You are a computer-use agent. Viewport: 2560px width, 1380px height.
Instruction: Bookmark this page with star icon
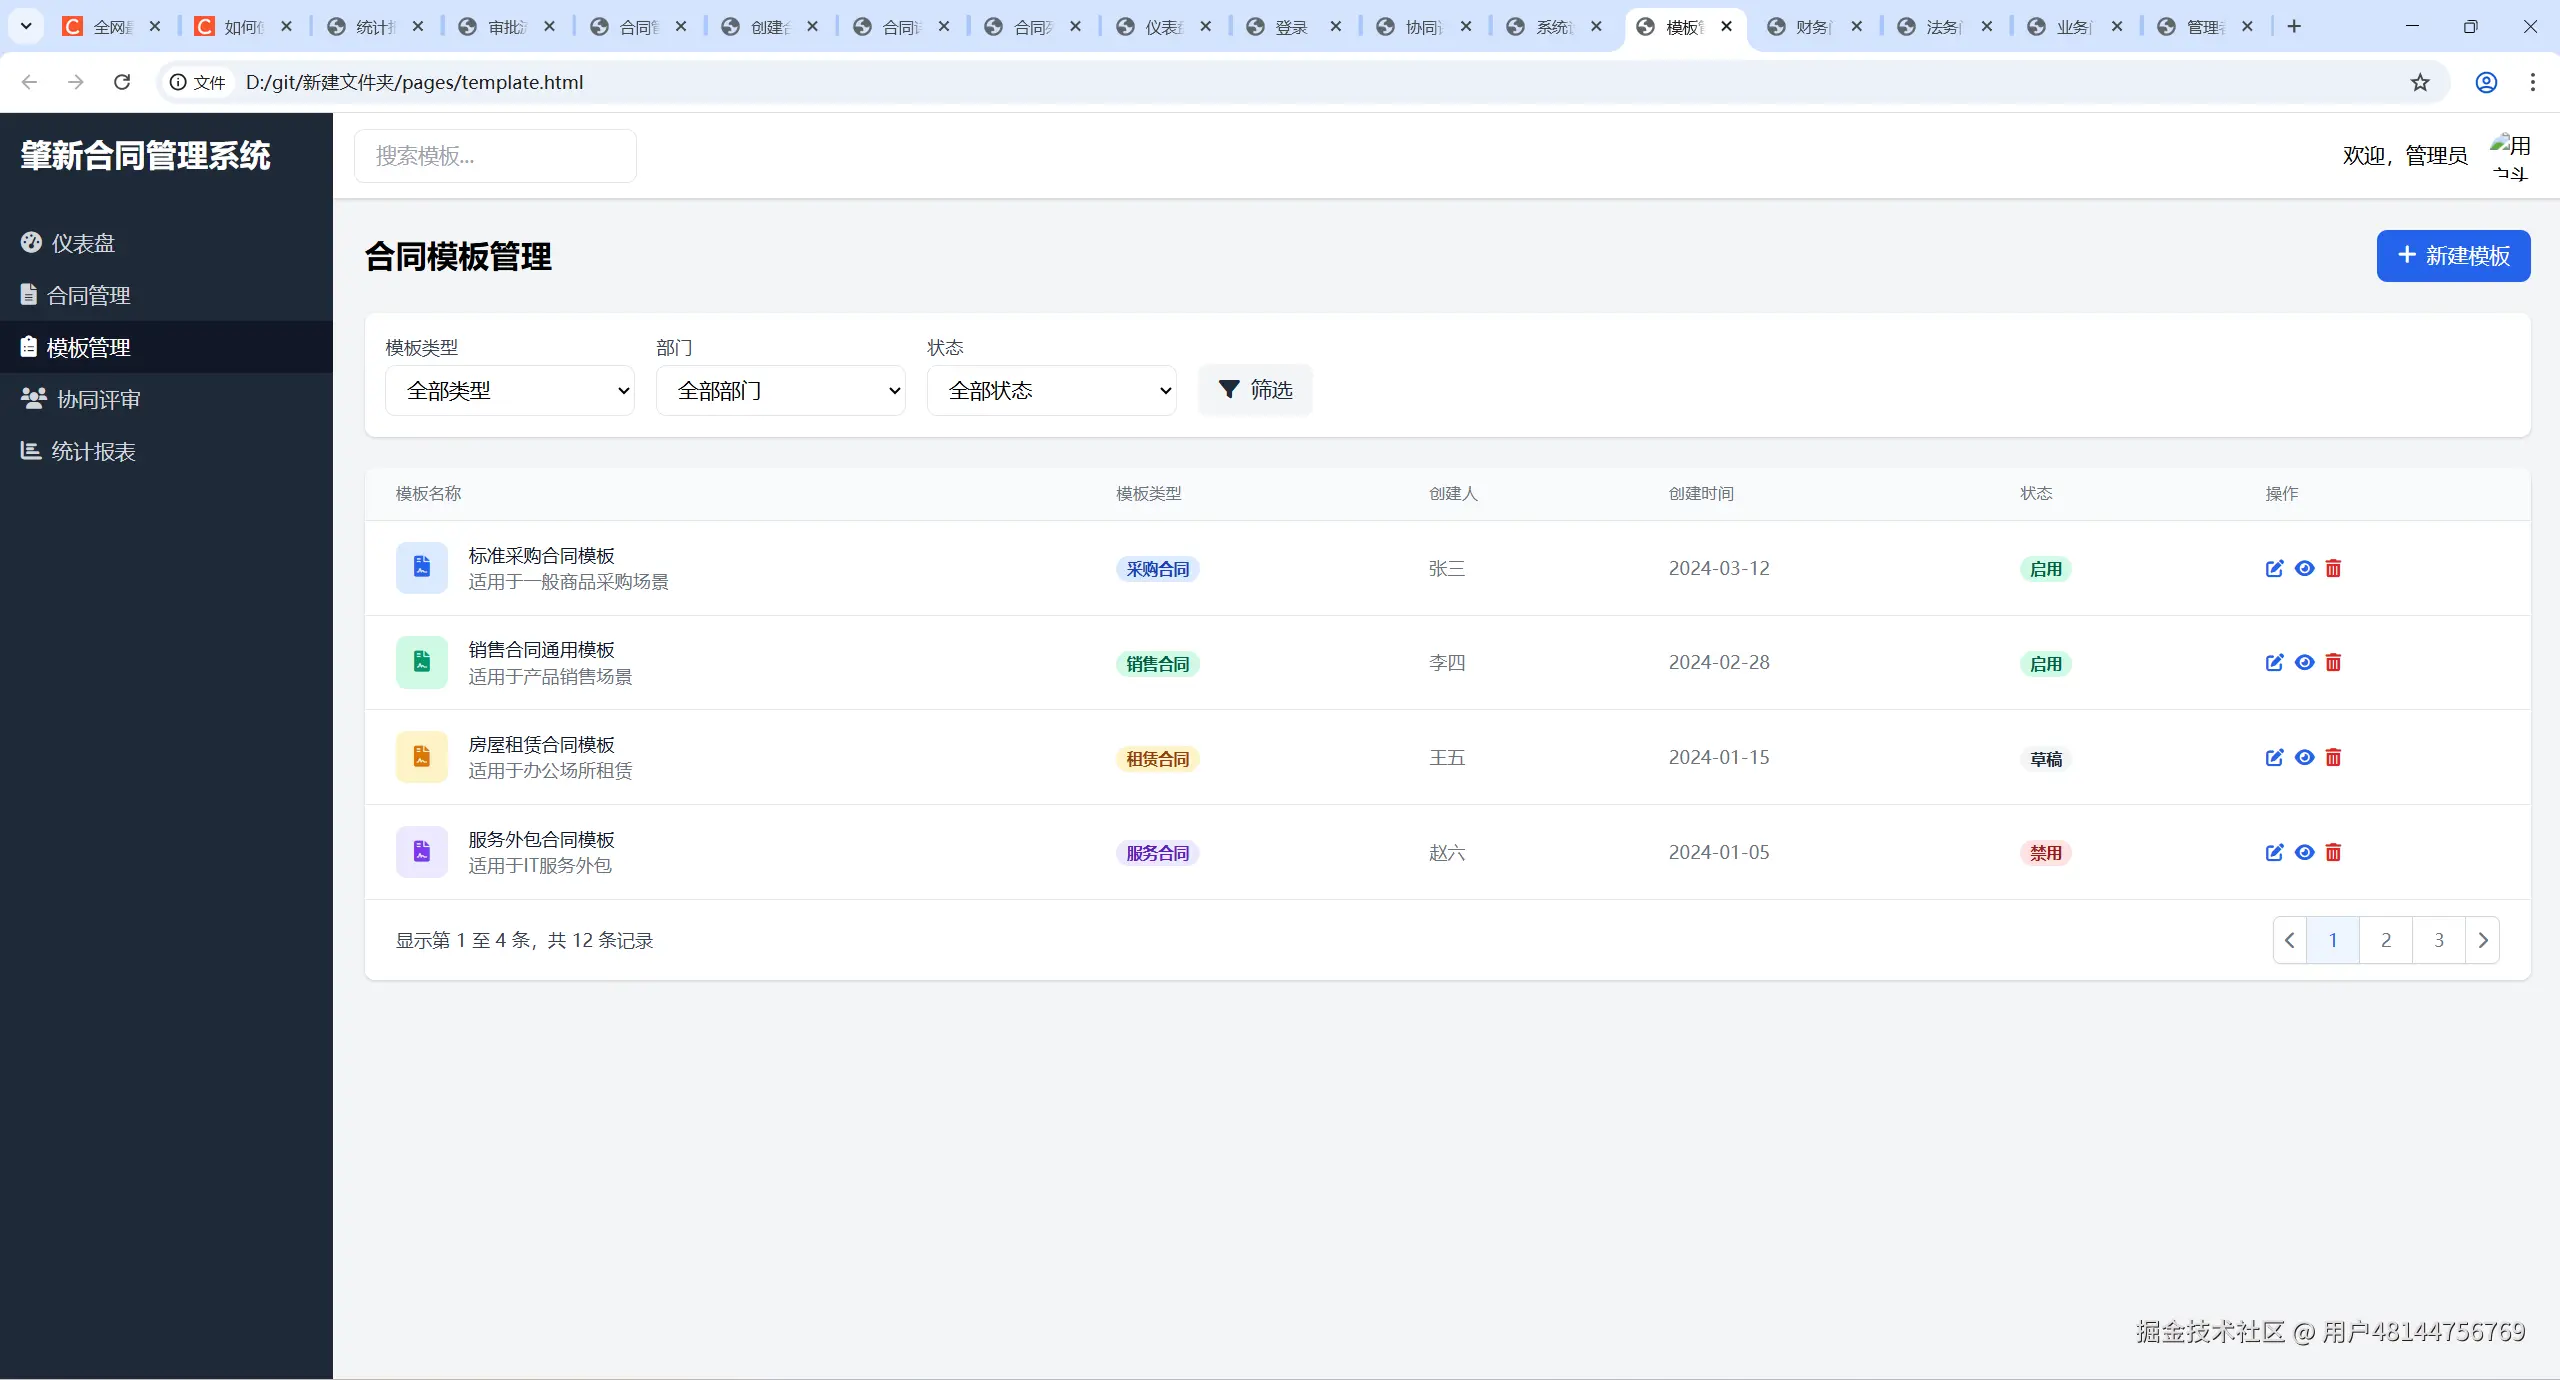[x=2420, y=82]
